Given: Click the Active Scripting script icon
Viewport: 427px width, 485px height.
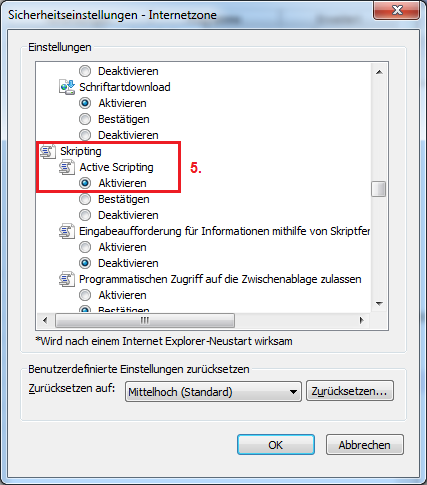Looking at the screenshot, I should [x=67, y=167].
